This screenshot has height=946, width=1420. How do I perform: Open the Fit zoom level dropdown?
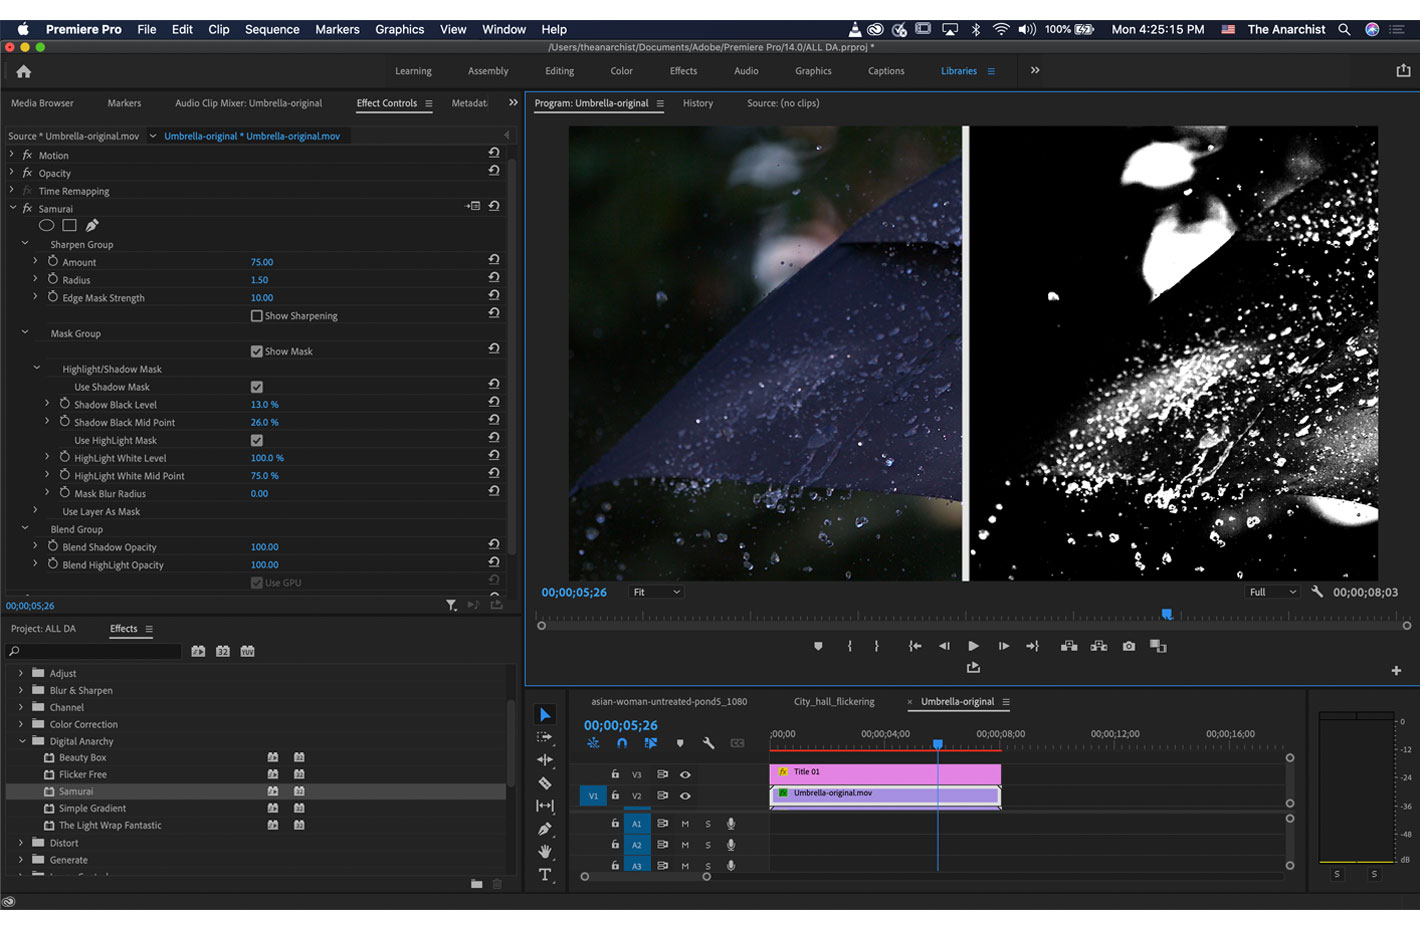656,592
